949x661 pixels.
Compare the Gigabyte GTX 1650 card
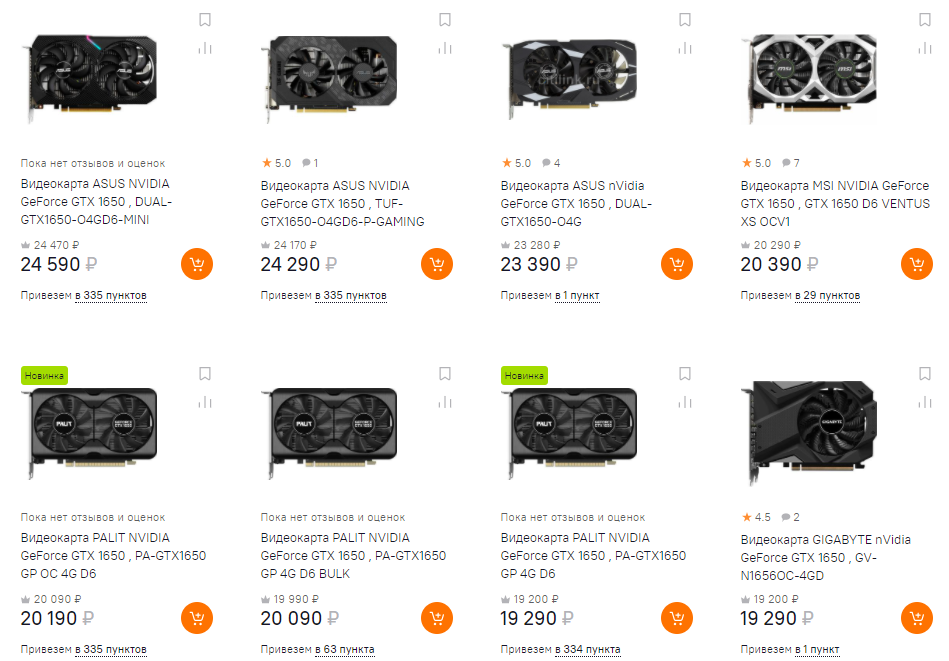925,402
